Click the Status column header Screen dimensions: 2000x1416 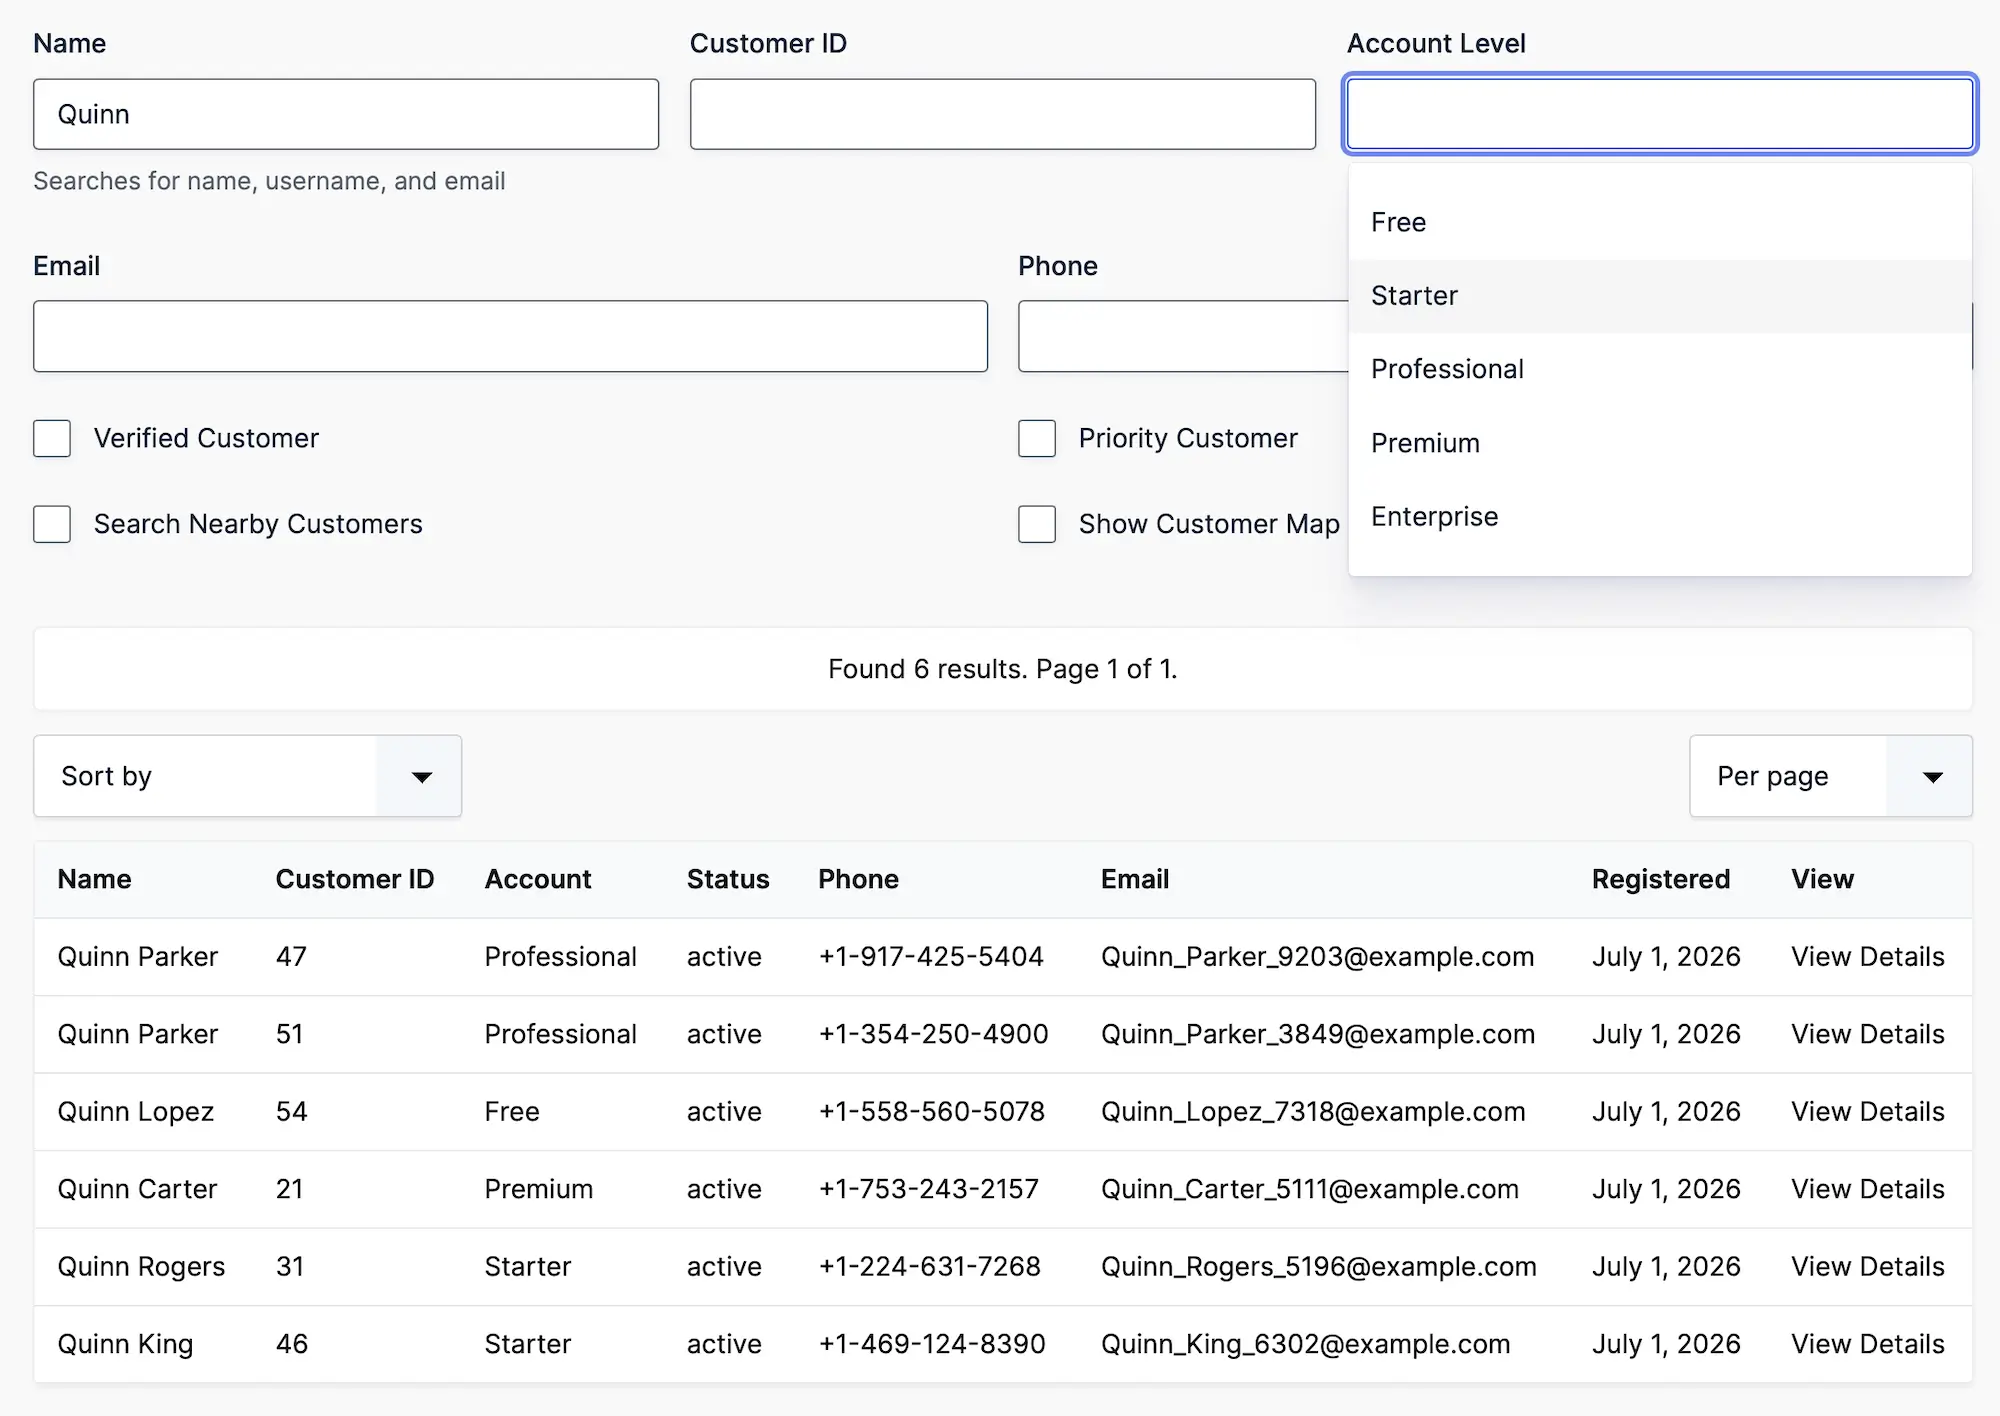728,879
